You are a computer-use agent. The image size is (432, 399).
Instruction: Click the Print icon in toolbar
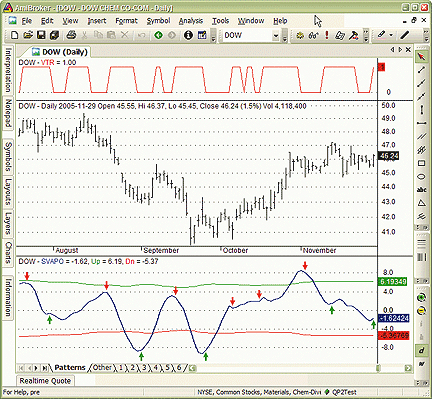[71, 35]
